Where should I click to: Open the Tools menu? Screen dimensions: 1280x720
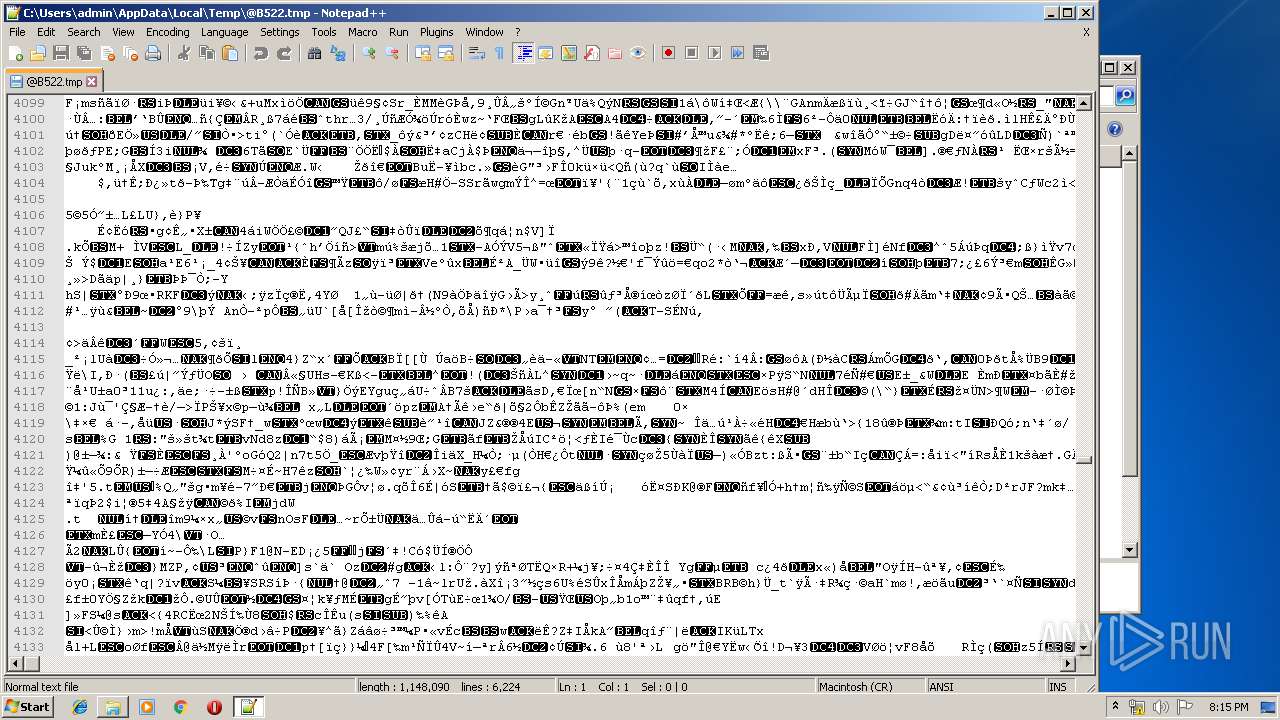click(x=324, y=32)
